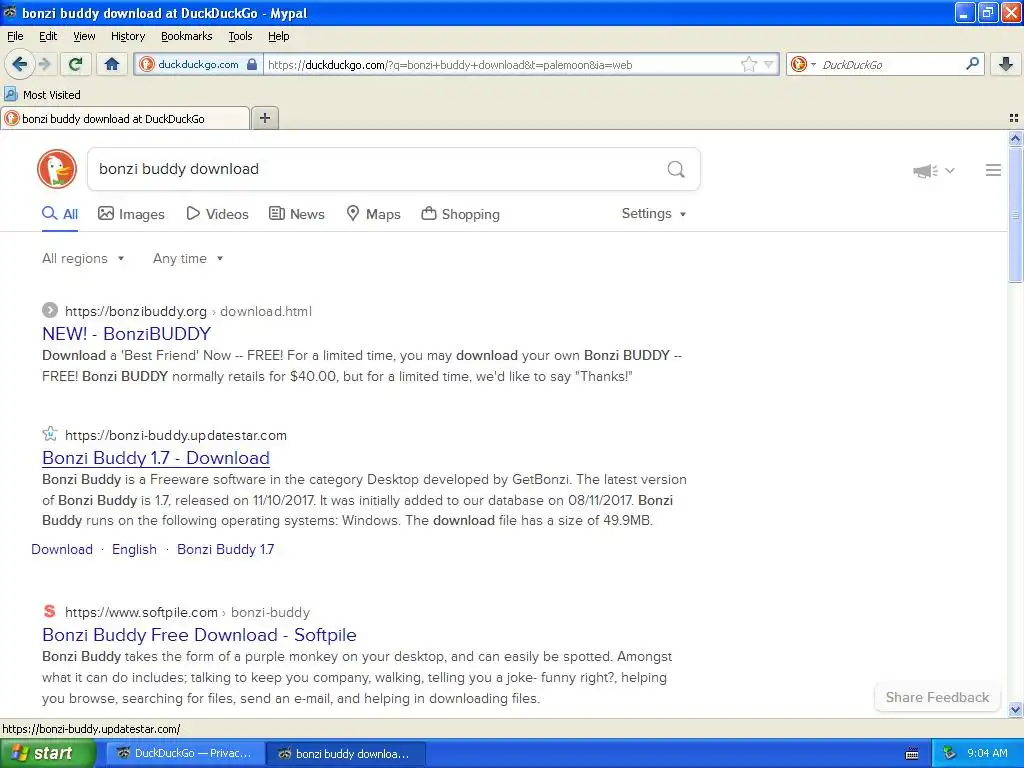The width and height of the screenshot is (1024, 768).
Task: Open the Any time filter dropdown
Action: point(188,259)
